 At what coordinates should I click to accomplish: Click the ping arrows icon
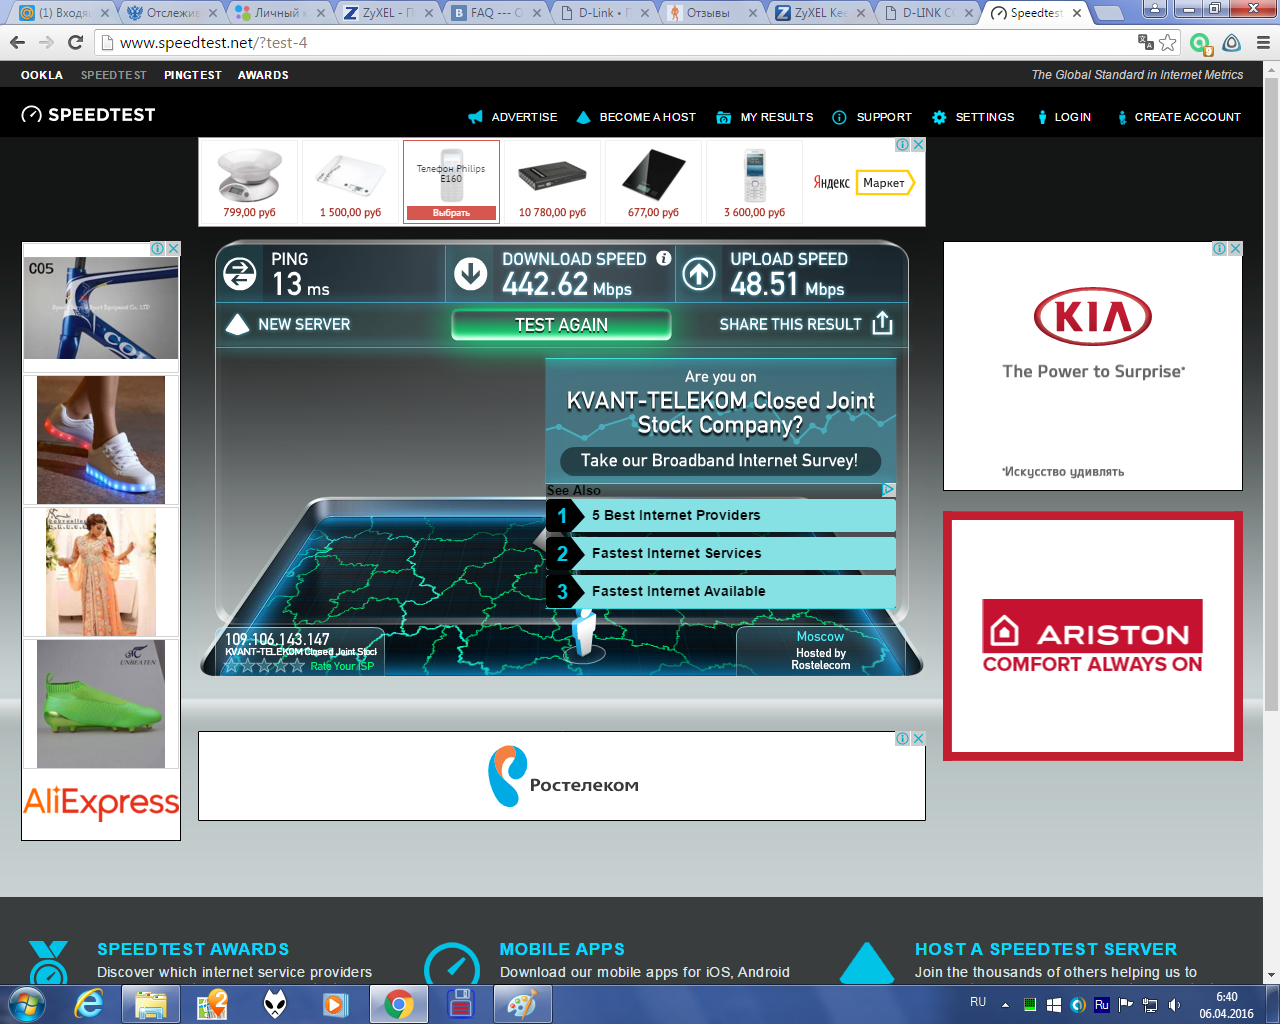coord(239,274)
